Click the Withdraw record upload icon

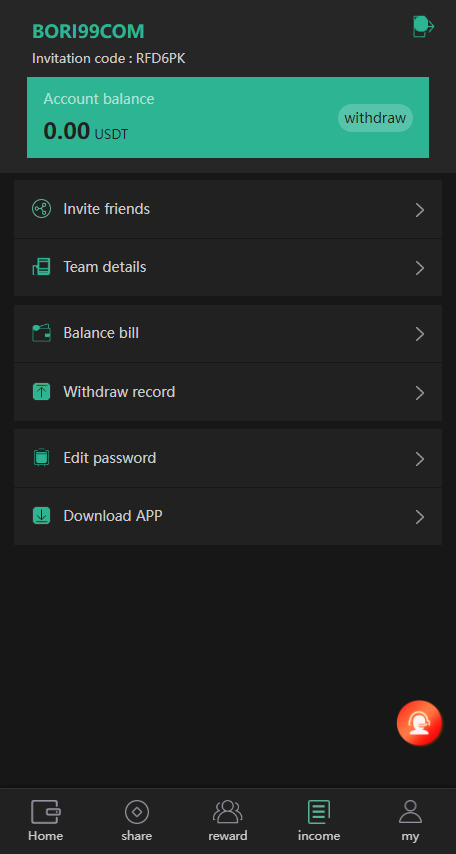coord(41,392)
